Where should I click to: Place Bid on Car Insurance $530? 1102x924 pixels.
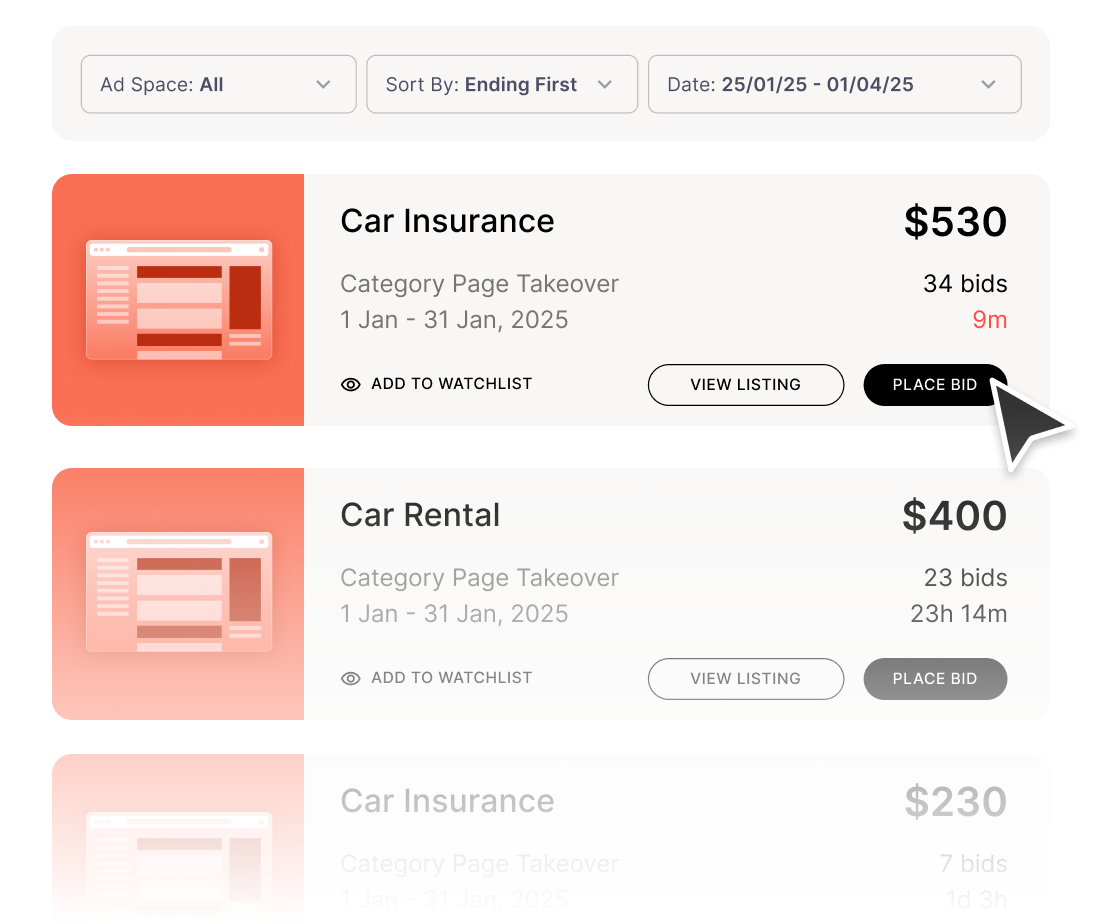934,385
